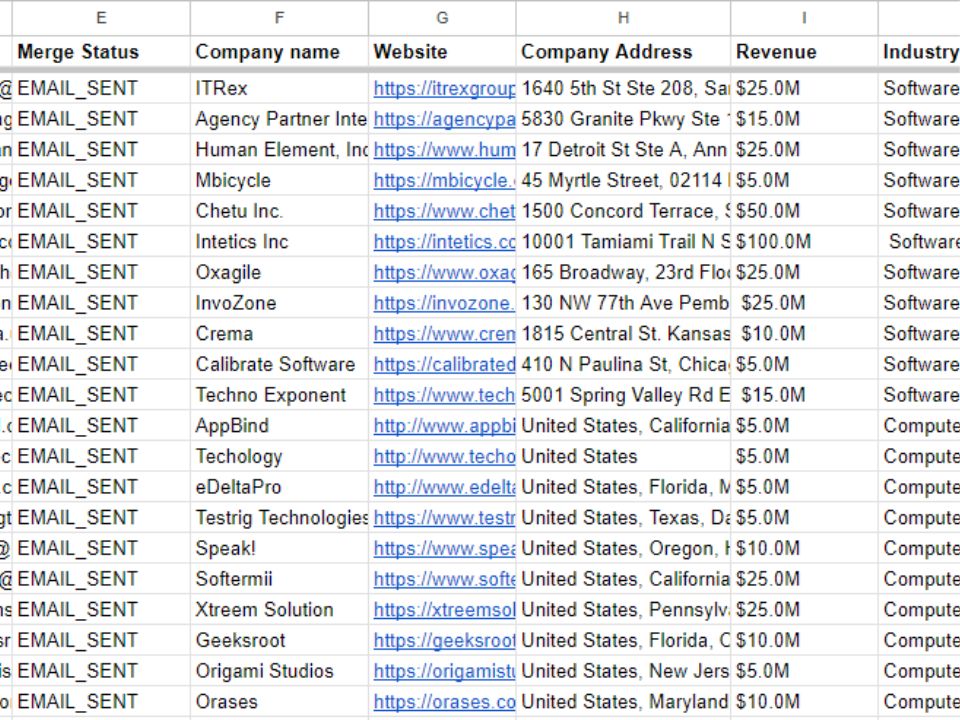Open the ITRex website link
The width and height of the screenshot is (960, 720).
pos(444,89)
